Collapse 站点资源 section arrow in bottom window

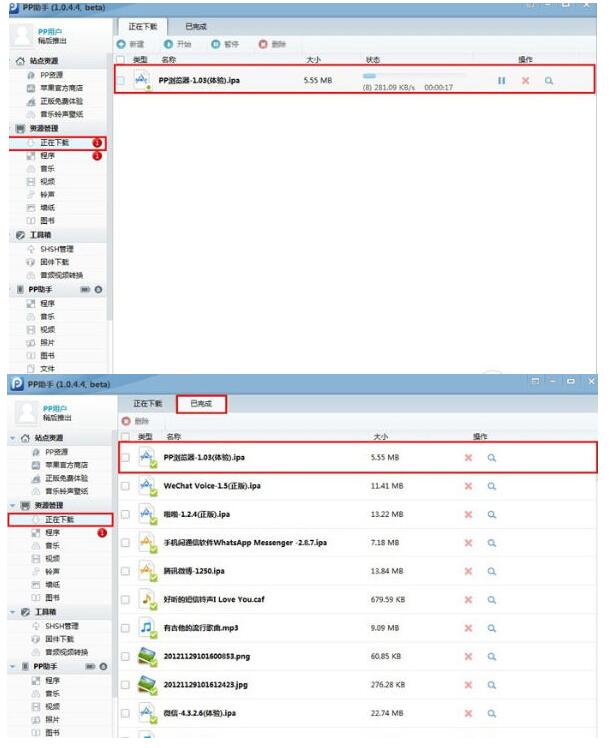tap(13, 438)
